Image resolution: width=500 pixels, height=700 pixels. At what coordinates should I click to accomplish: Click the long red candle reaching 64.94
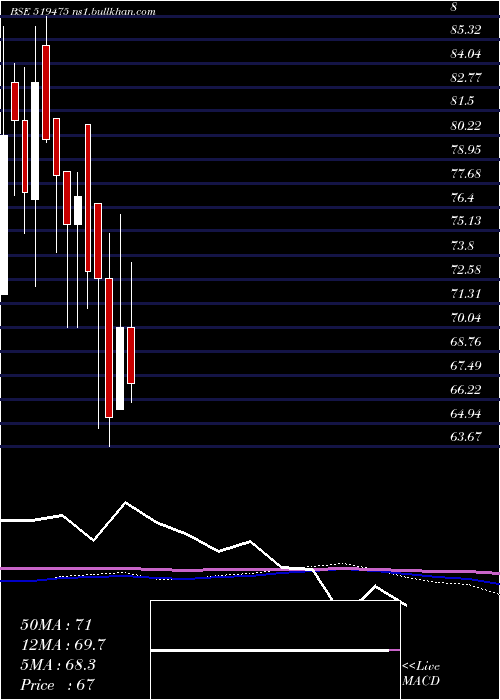[109, 348]
